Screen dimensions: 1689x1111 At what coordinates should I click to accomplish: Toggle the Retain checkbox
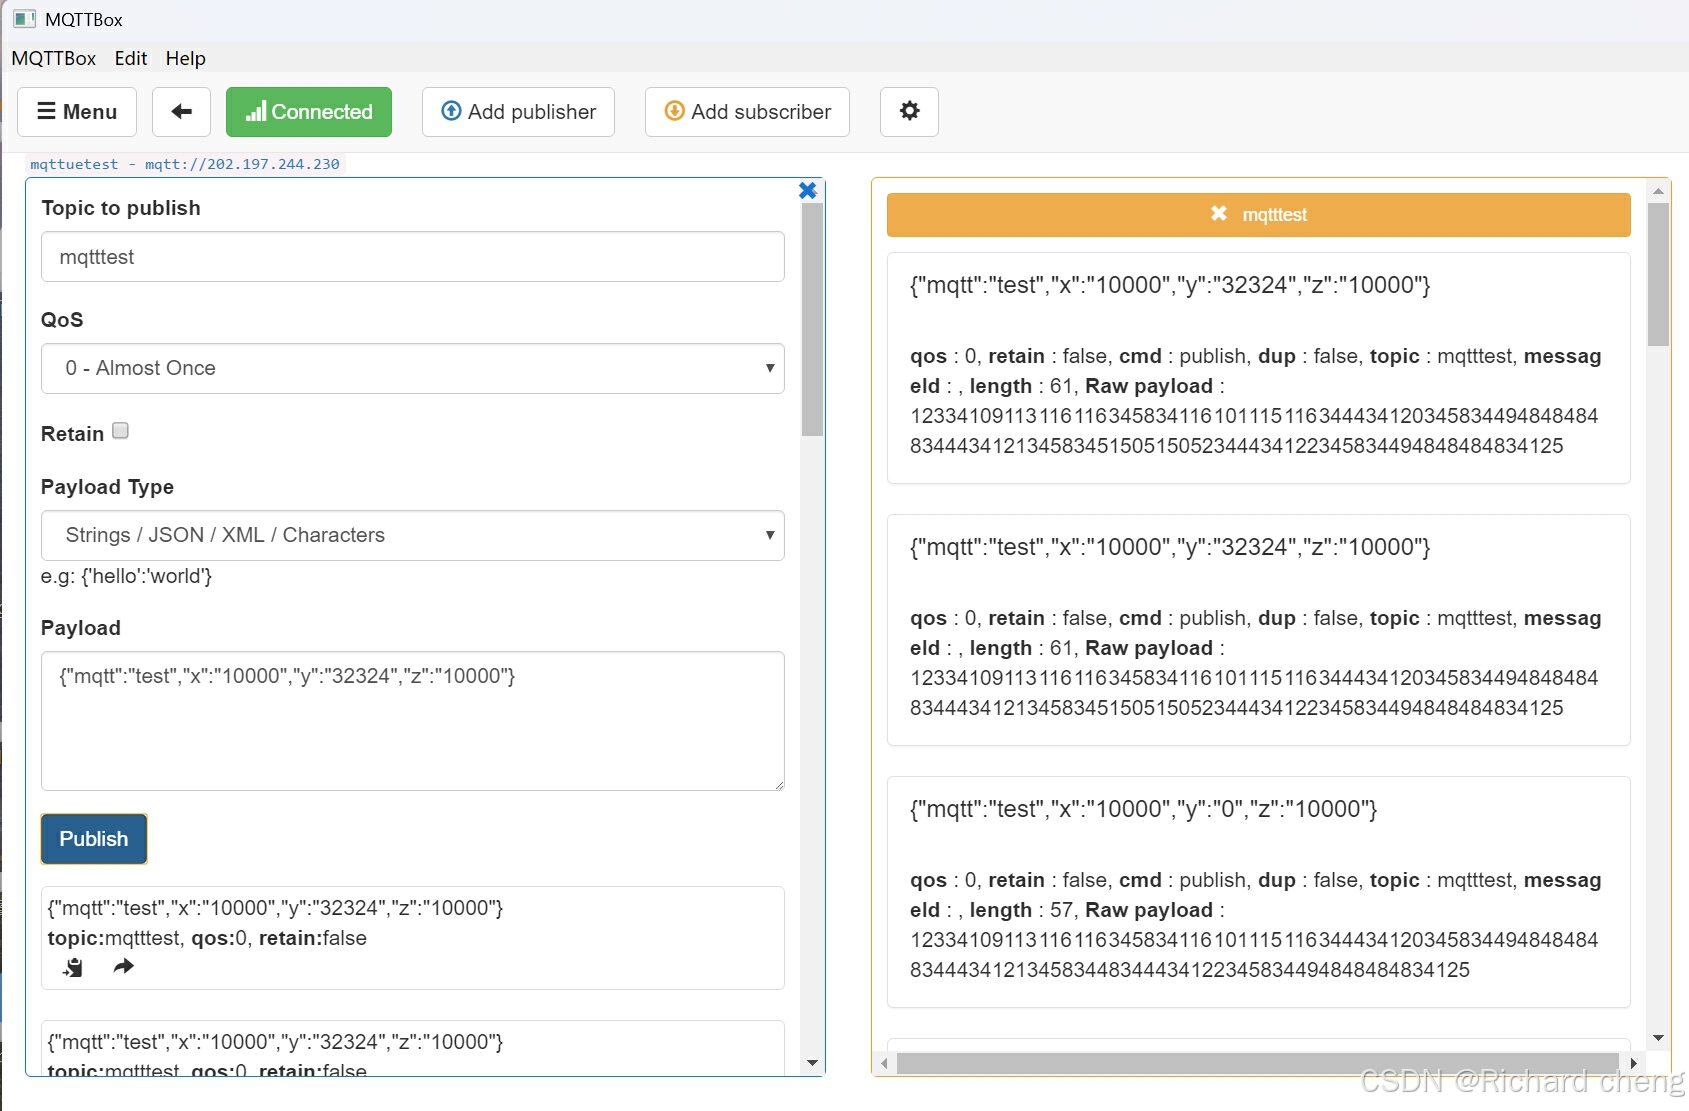pyautogui.click(x=121, y=431)
